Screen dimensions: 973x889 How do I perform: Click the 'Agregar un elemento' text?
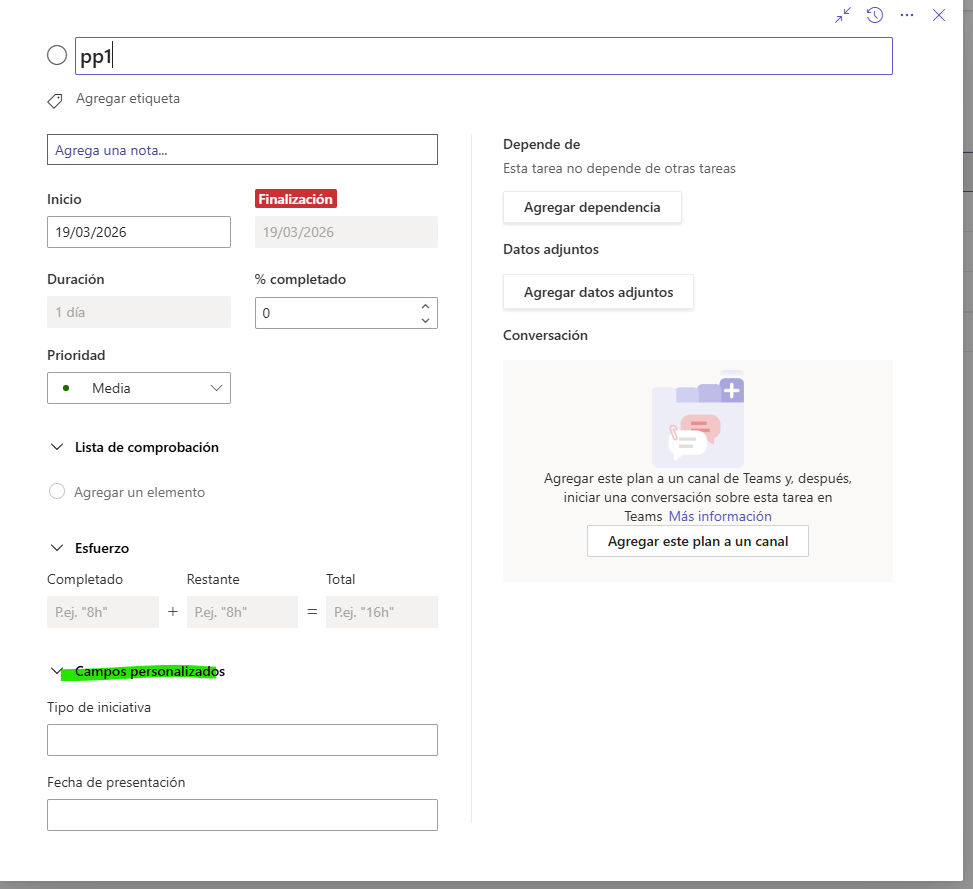[x=140, y=492]
